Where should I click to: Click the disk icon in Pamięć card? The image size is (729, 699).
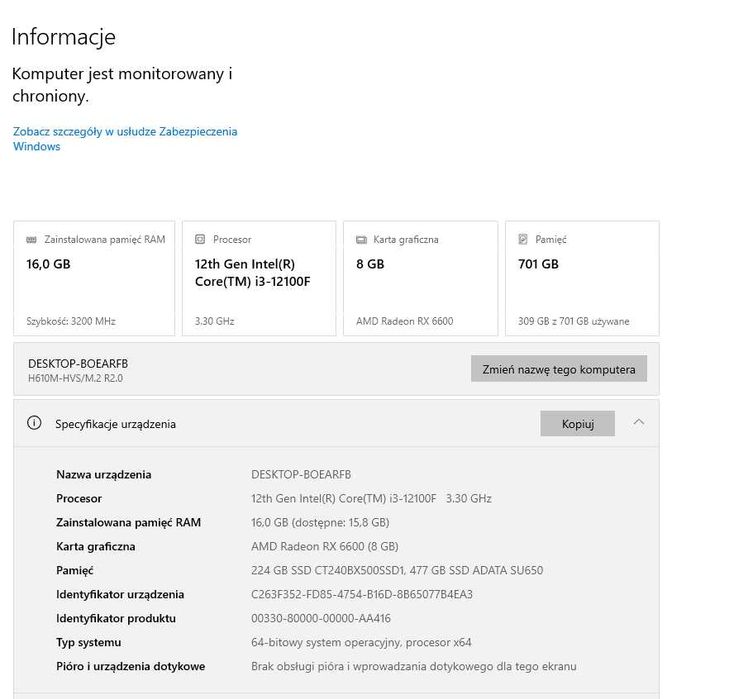[523, 239]
